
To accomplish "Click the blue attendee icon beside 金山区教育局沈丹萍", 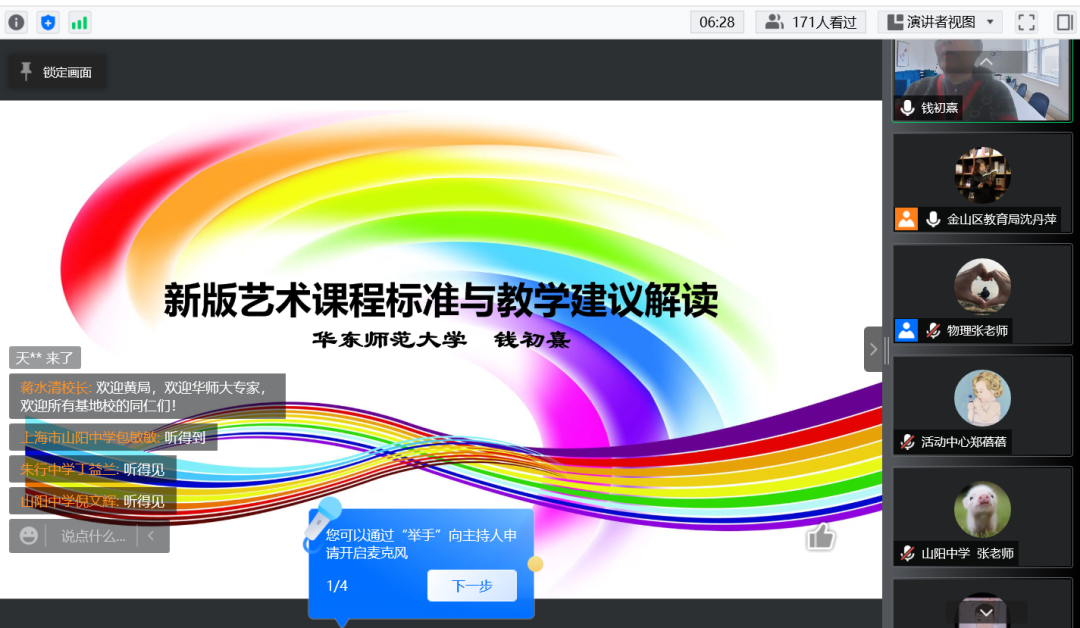I will click(x=906, y=219).
